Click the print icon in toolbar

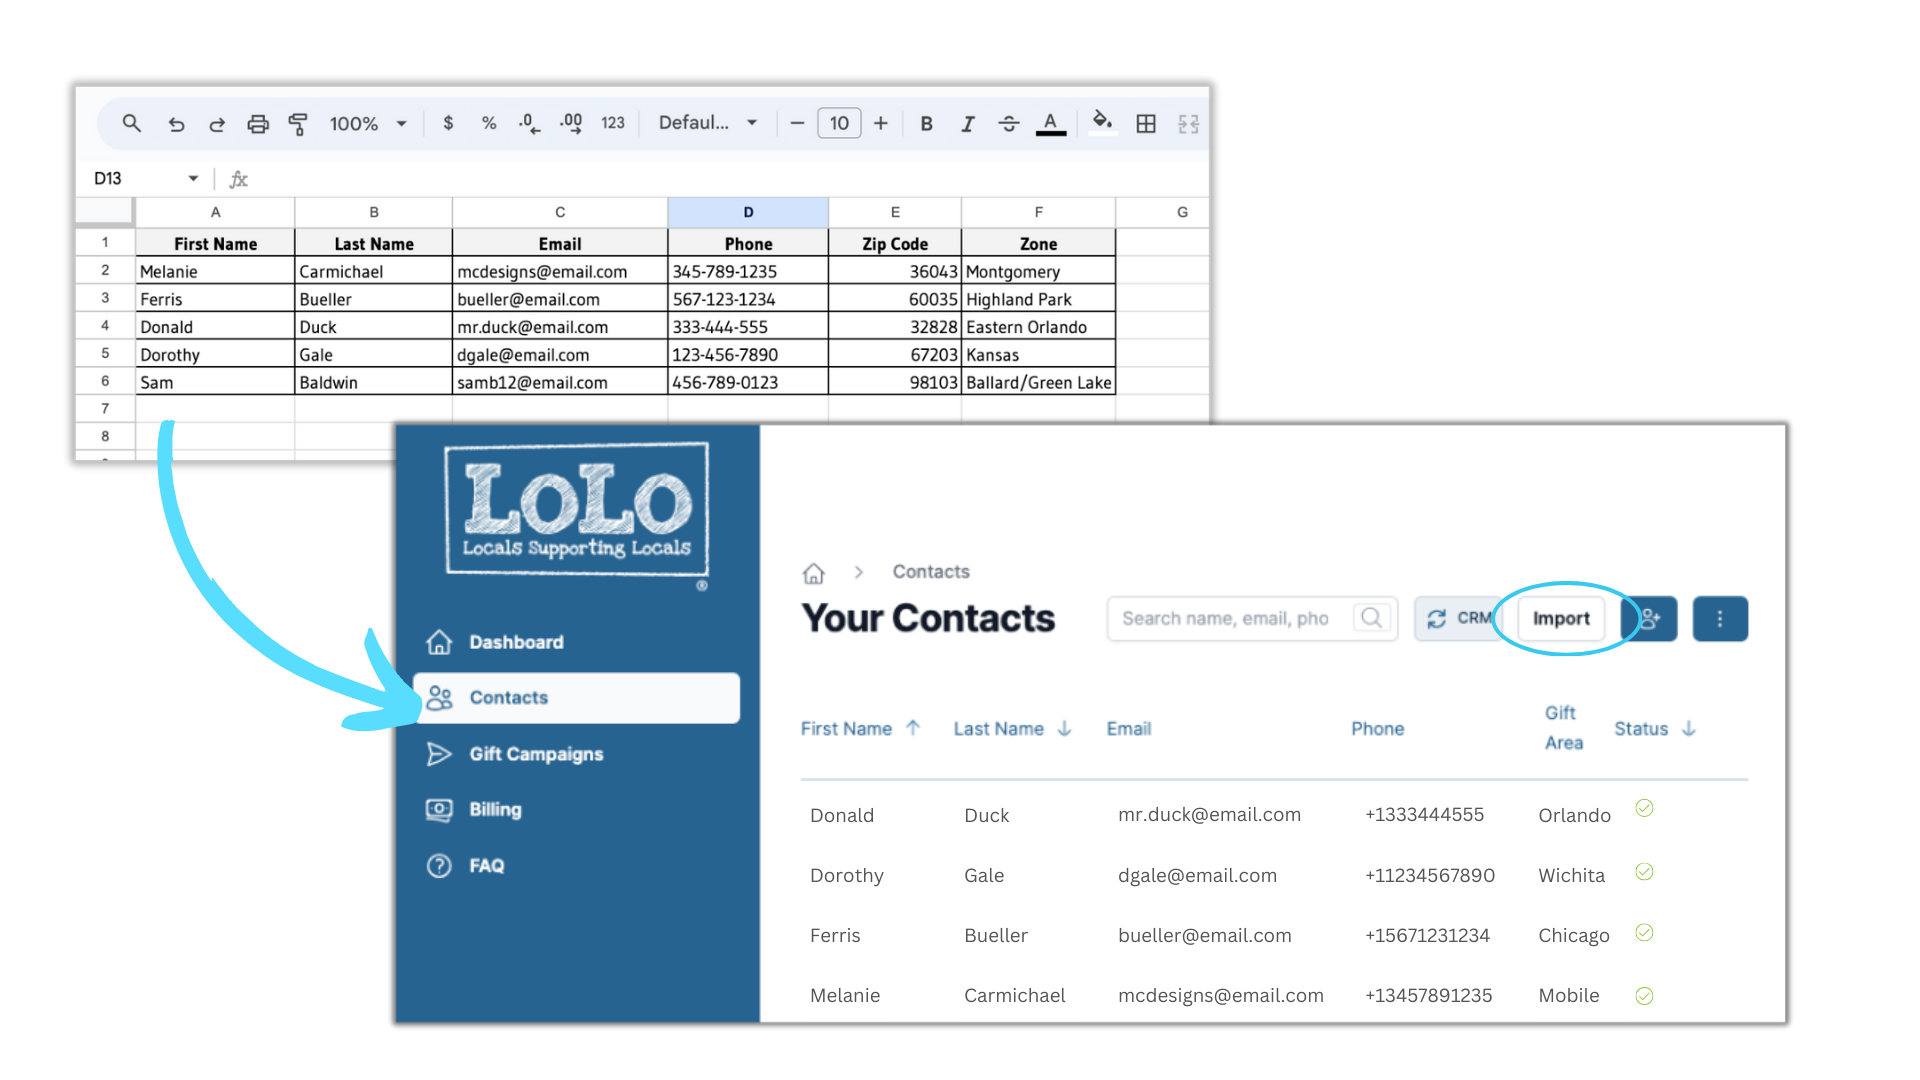(258, 124)
